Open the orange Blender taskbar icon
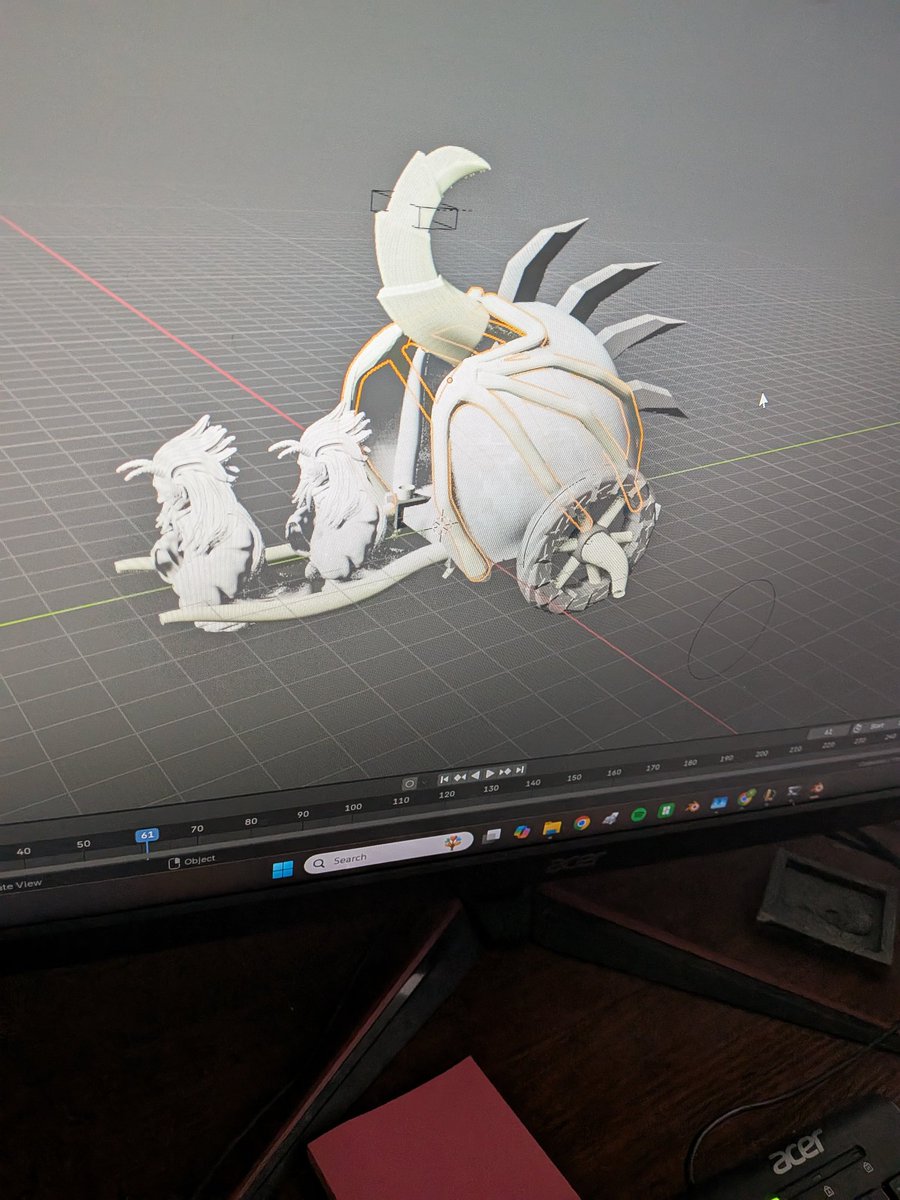The width and height of the screenshot is (900, 1200). (x=693, y=806)
